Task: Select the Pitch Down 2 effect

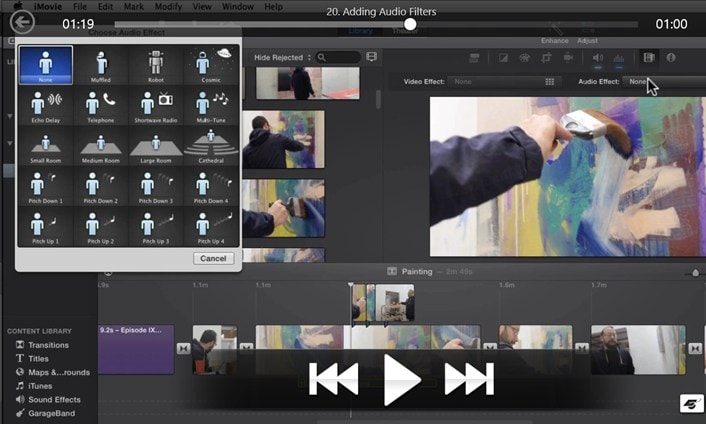Action: click(101, 187)
